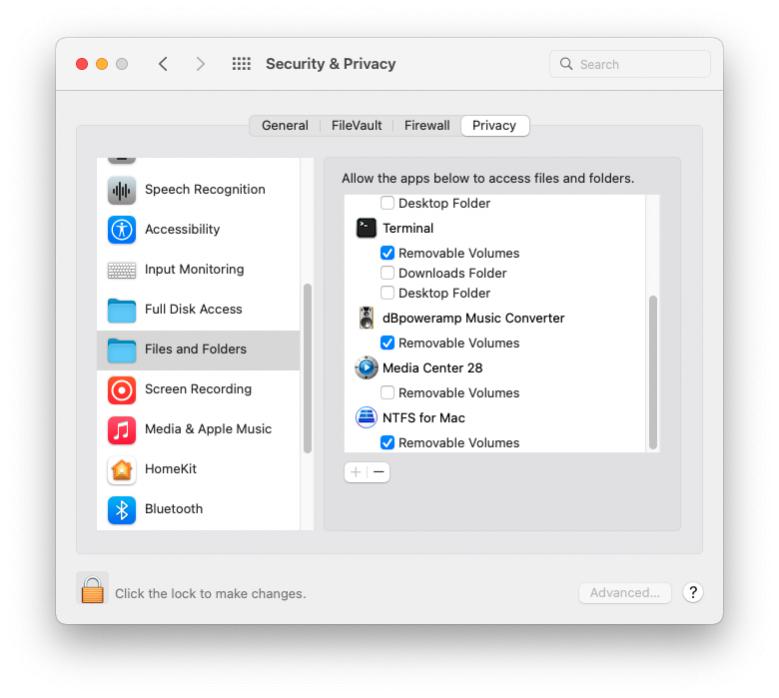Enable Downloads Folder for Terminal
Image resolution: width=779 pixels, height=698 pixels.
coord(388,273)
